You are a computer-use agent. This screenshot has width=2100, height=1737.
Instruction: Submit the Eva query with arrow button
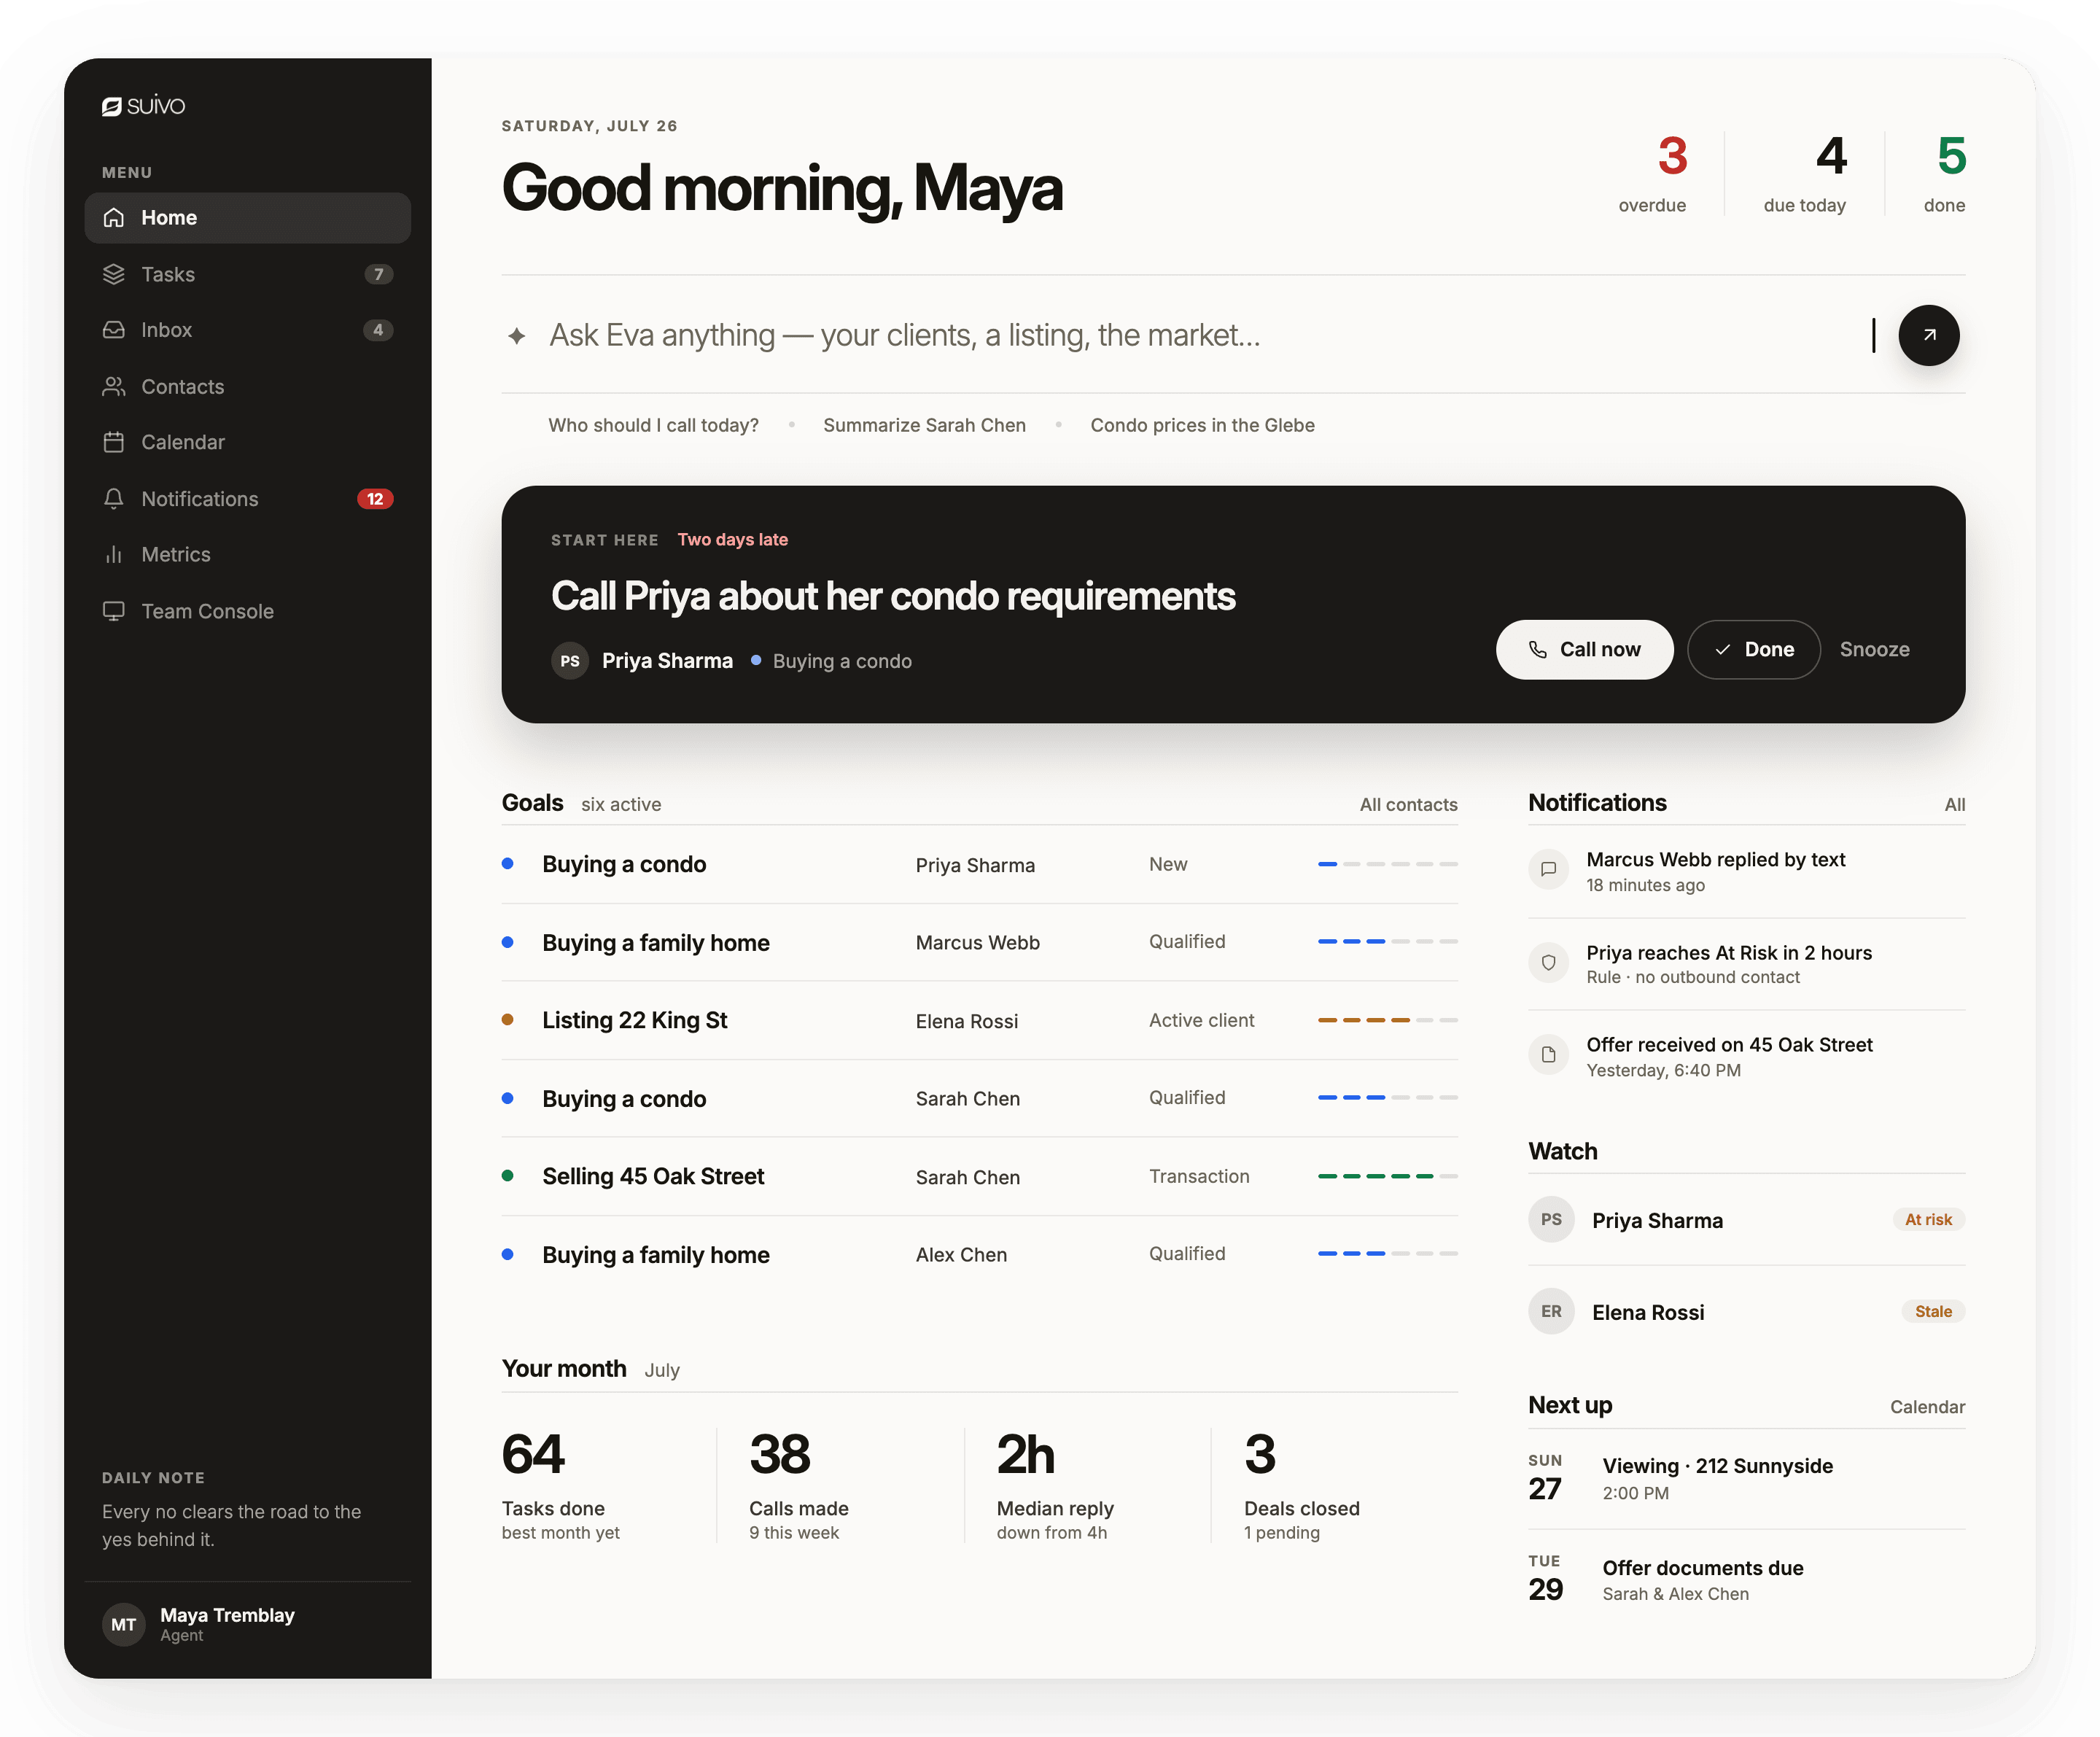pos(1928,335)
